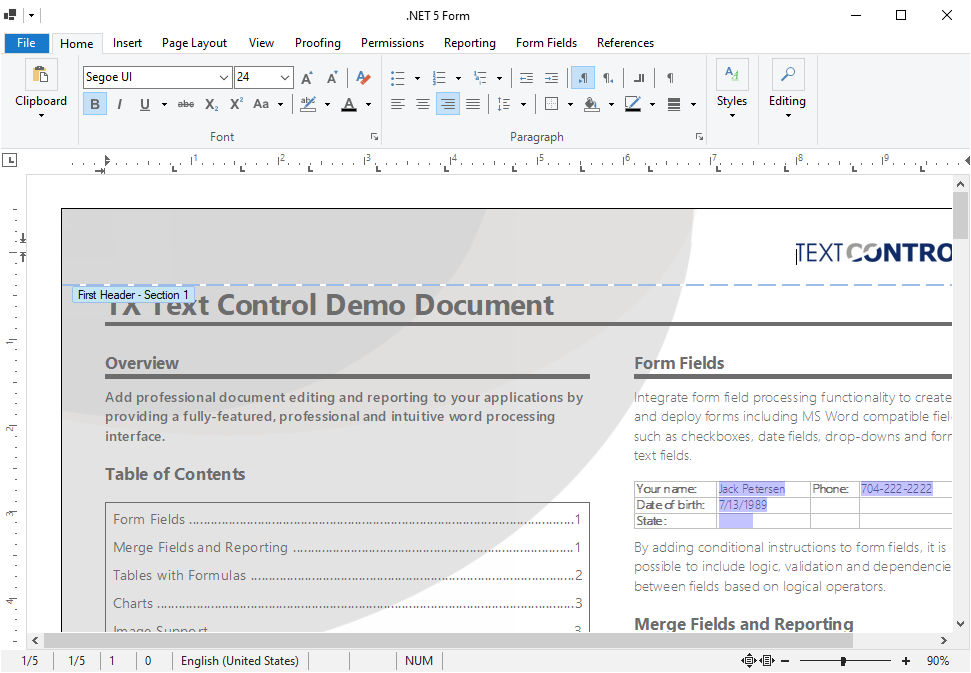Viewport: 971px width, 673px height.
Task: Click the paragraph frame borders icon
Action: pyautogui.click(x=551, y=104)
